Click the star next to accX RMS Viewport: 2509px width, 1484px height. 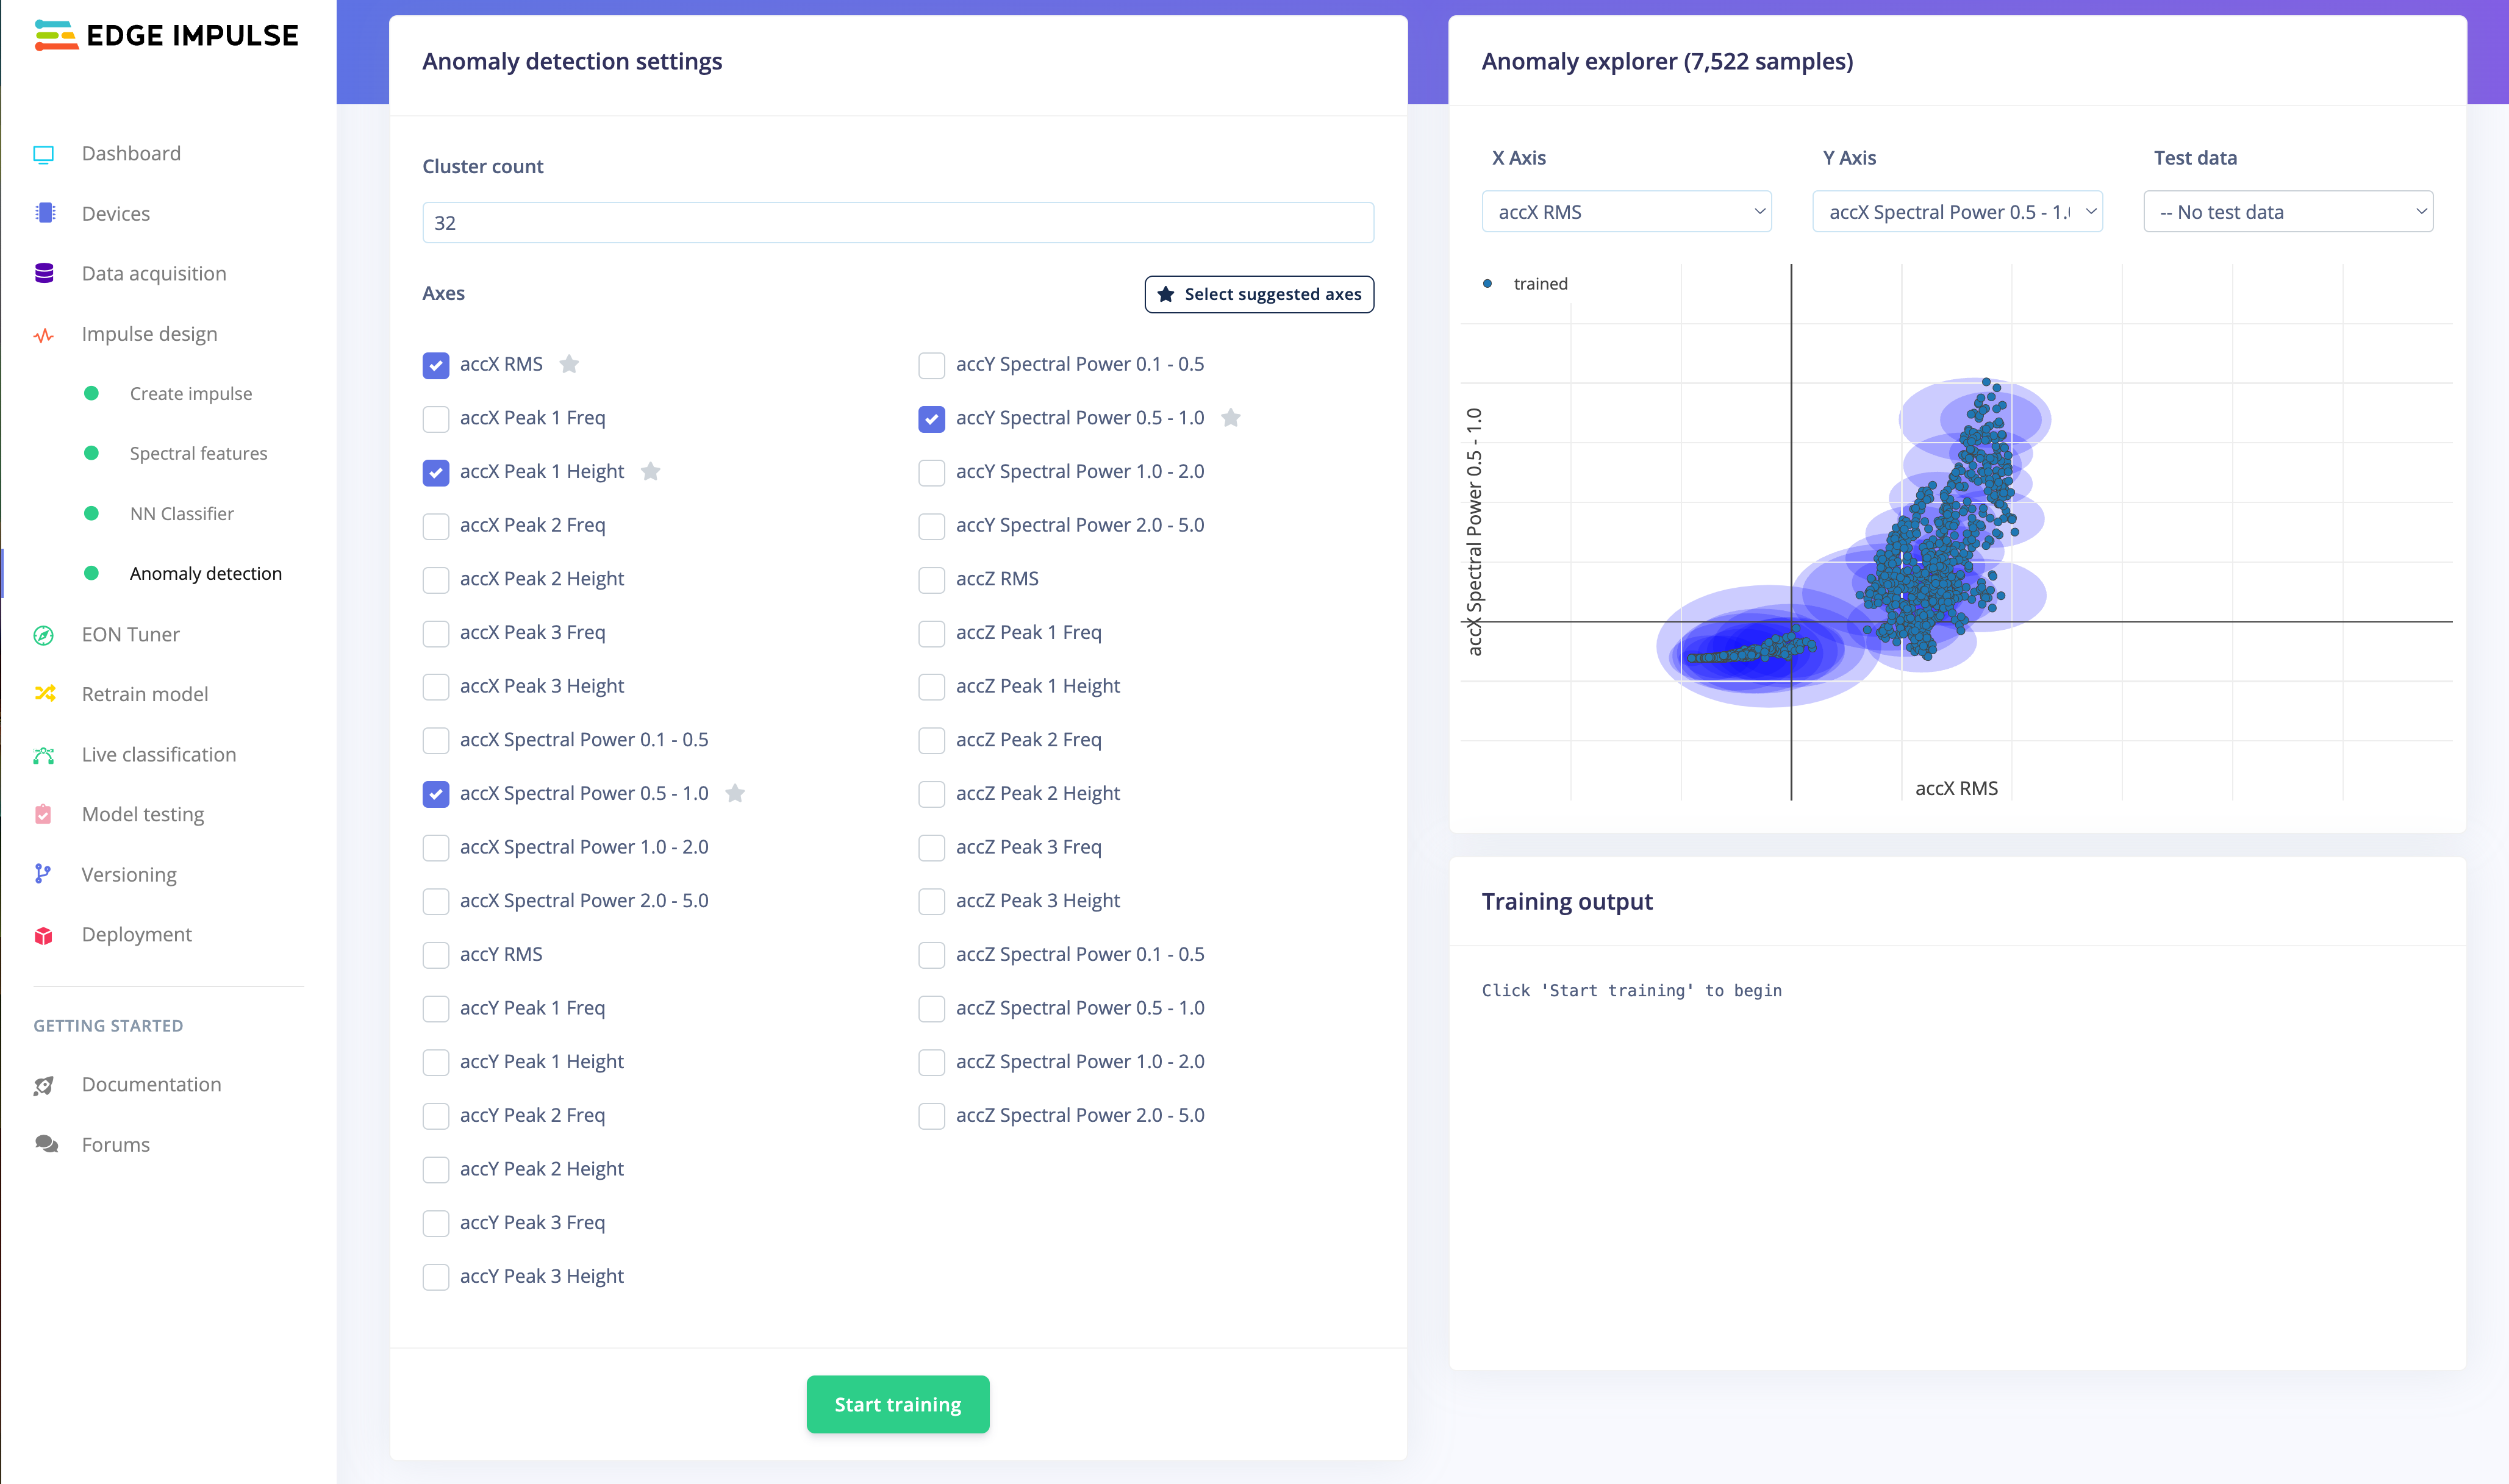(569, 364)
